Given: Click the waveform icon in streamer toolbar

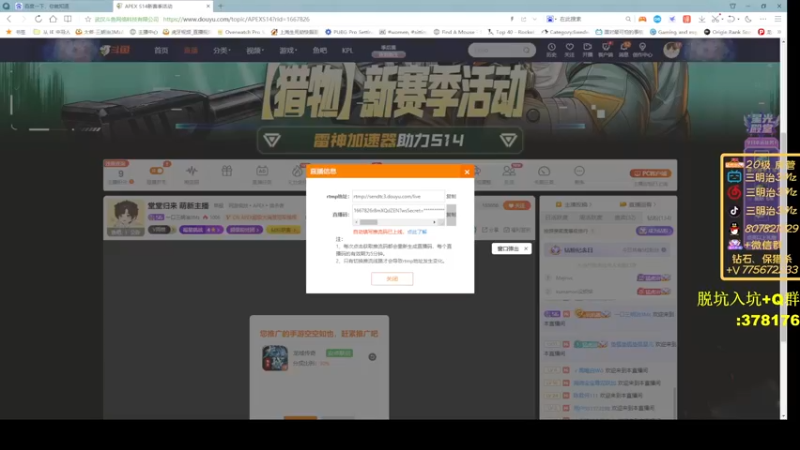Looking at the screenshot, I should 191,171.
